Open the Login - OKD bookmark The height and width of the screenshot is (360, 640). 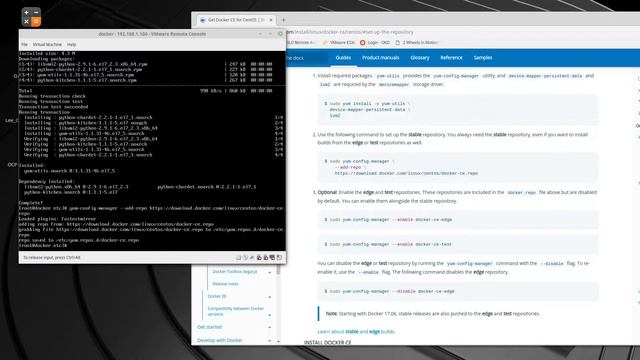[375, 42]
